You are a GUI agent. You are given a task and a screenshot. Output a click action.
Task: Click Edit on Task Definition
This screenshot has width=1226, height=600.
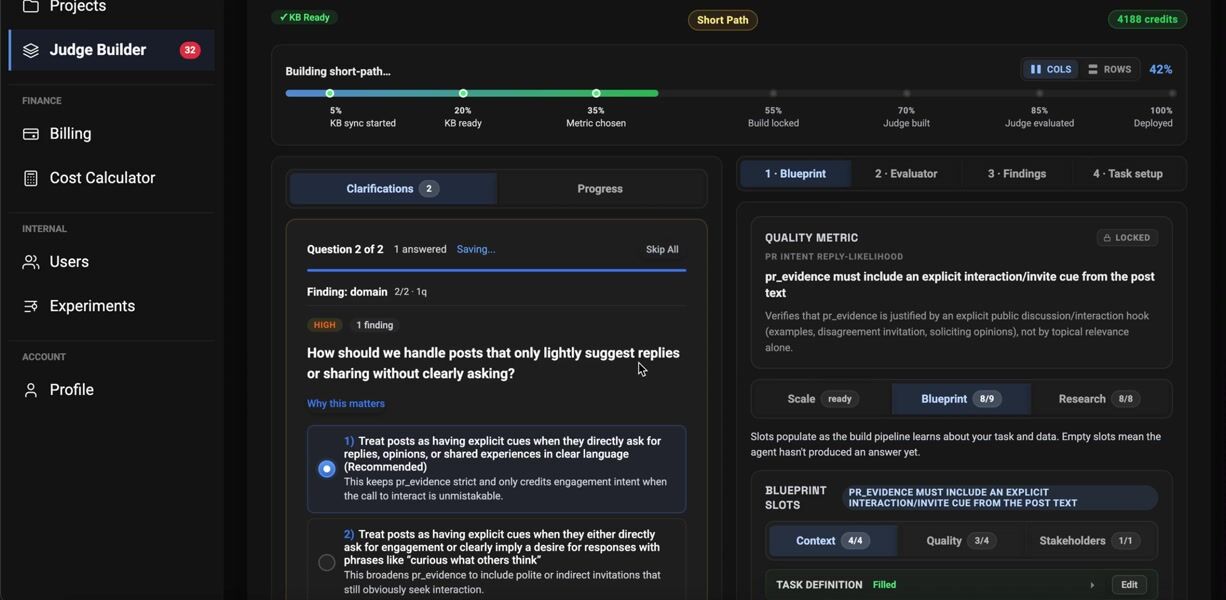pos(1129,585)
